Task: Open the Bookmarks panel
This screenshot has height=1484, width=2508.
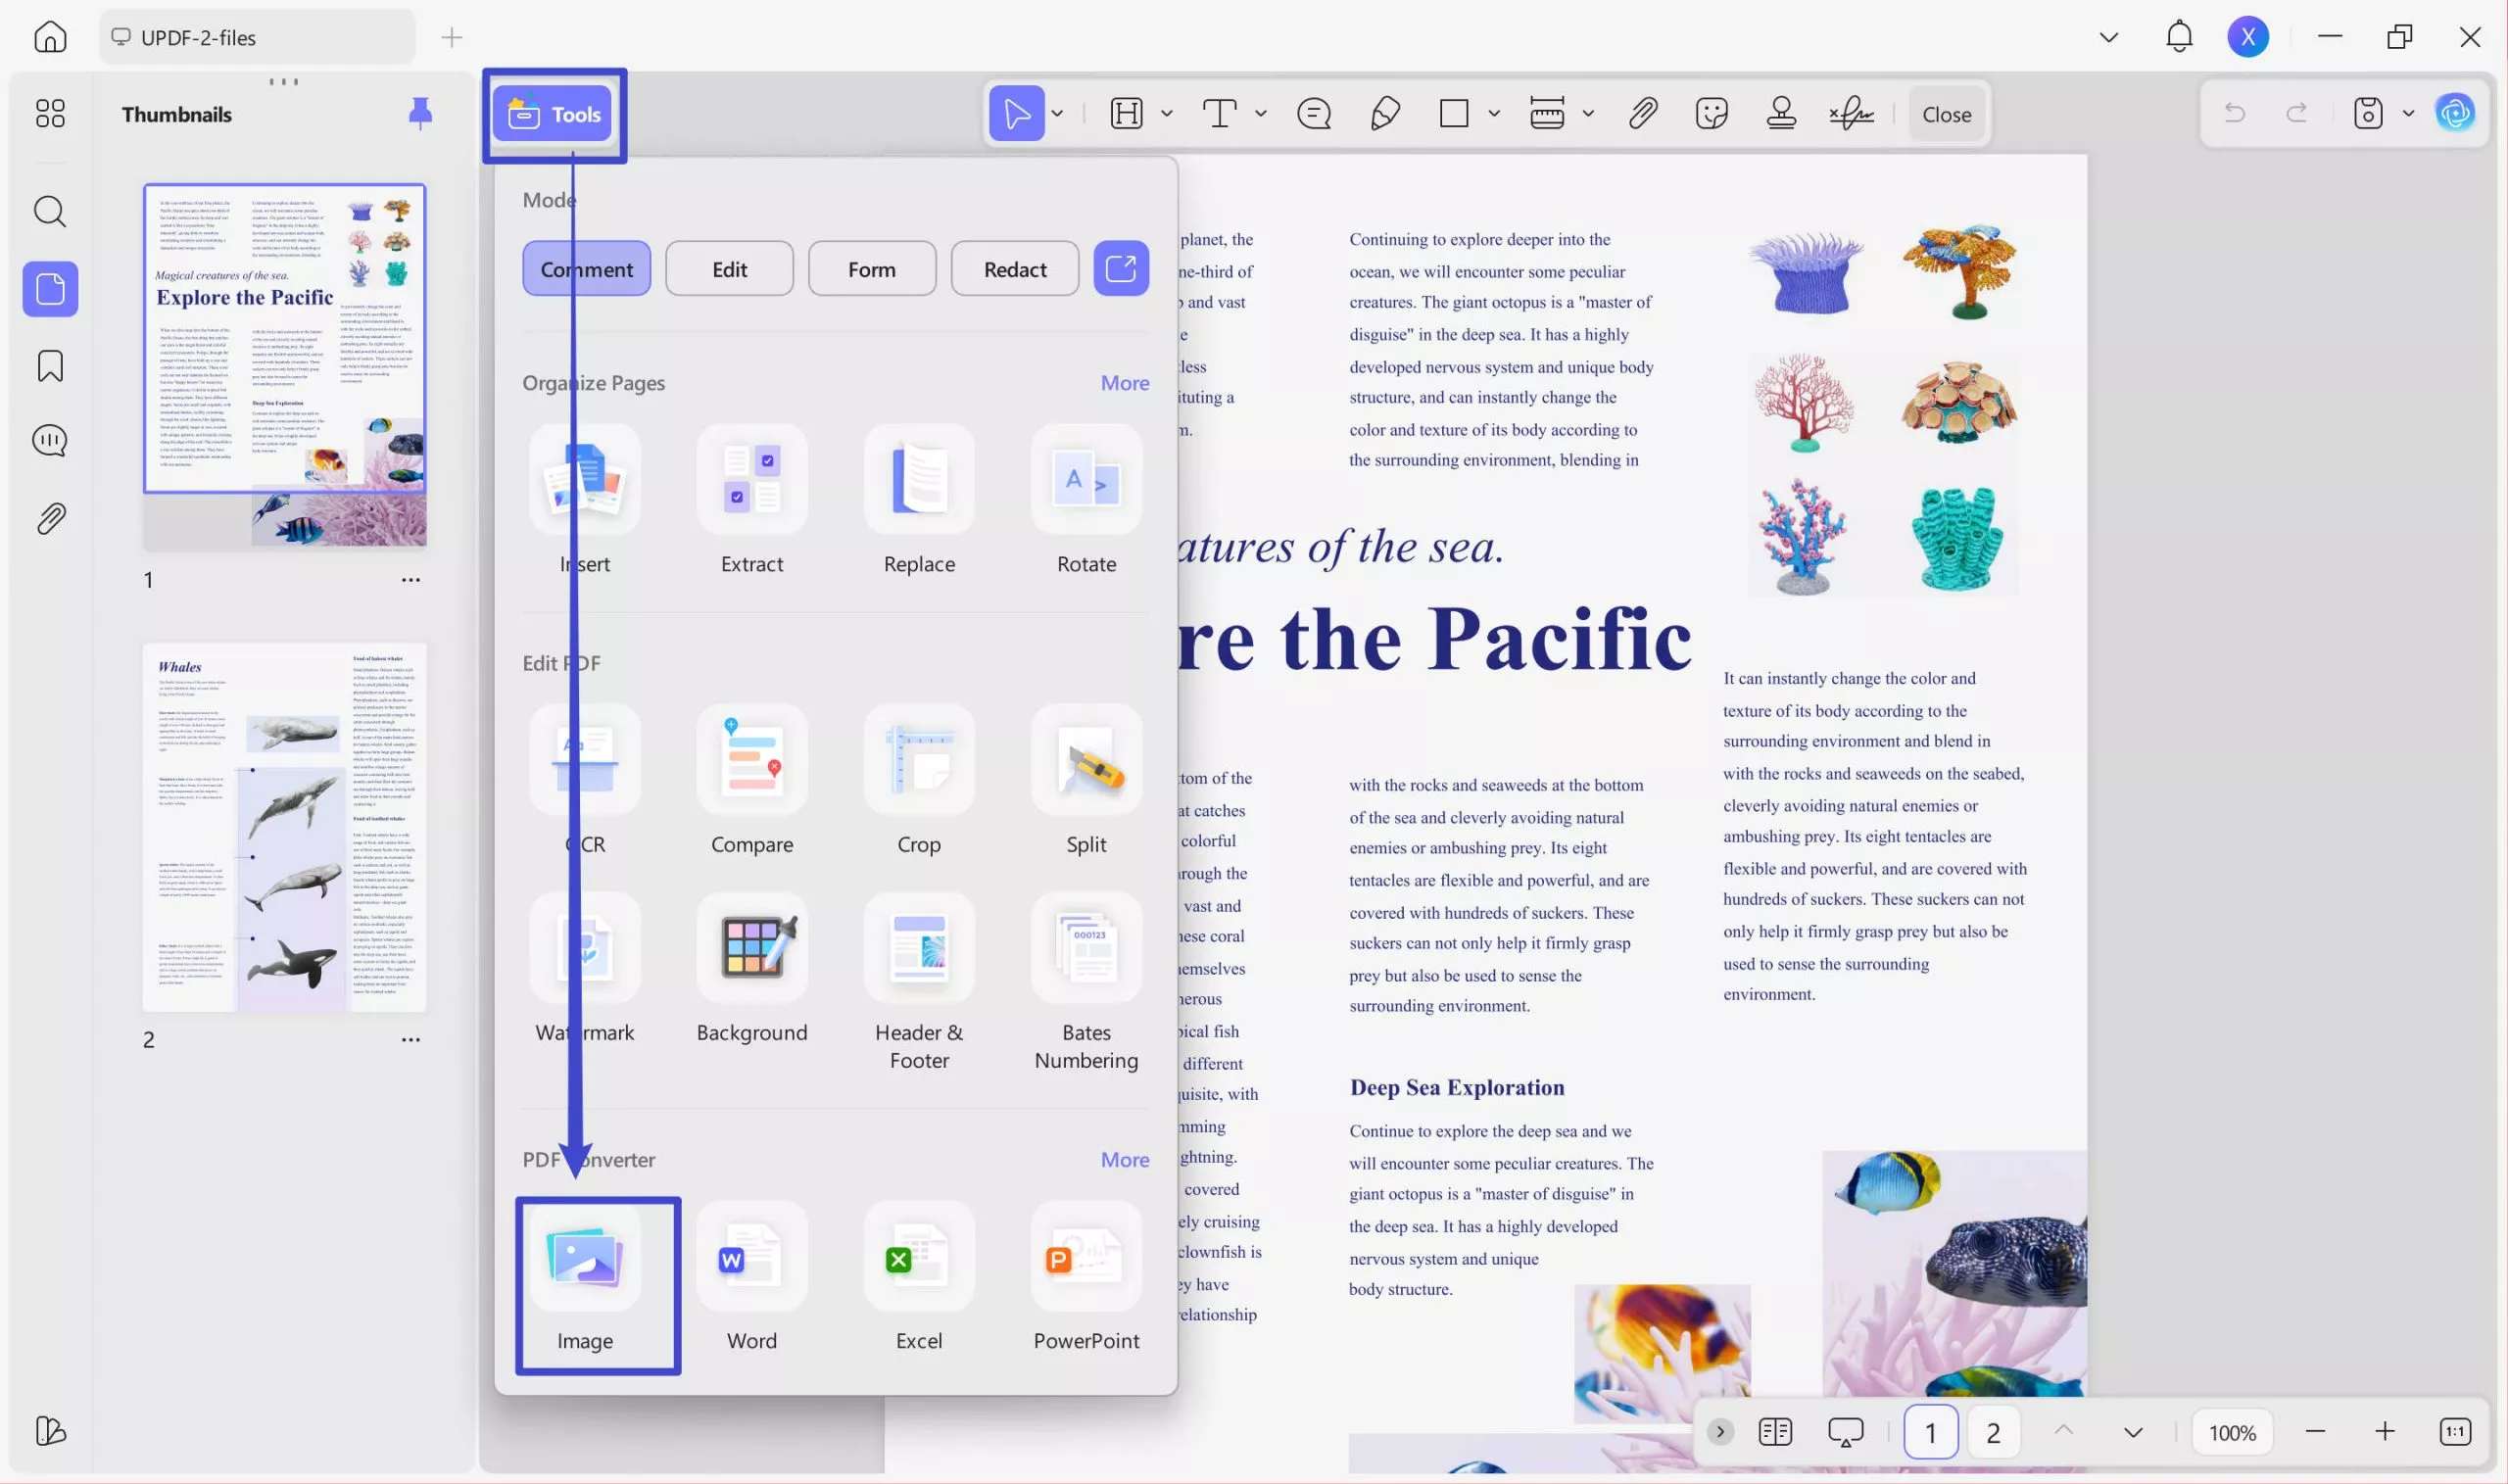Action: point(49,366)
